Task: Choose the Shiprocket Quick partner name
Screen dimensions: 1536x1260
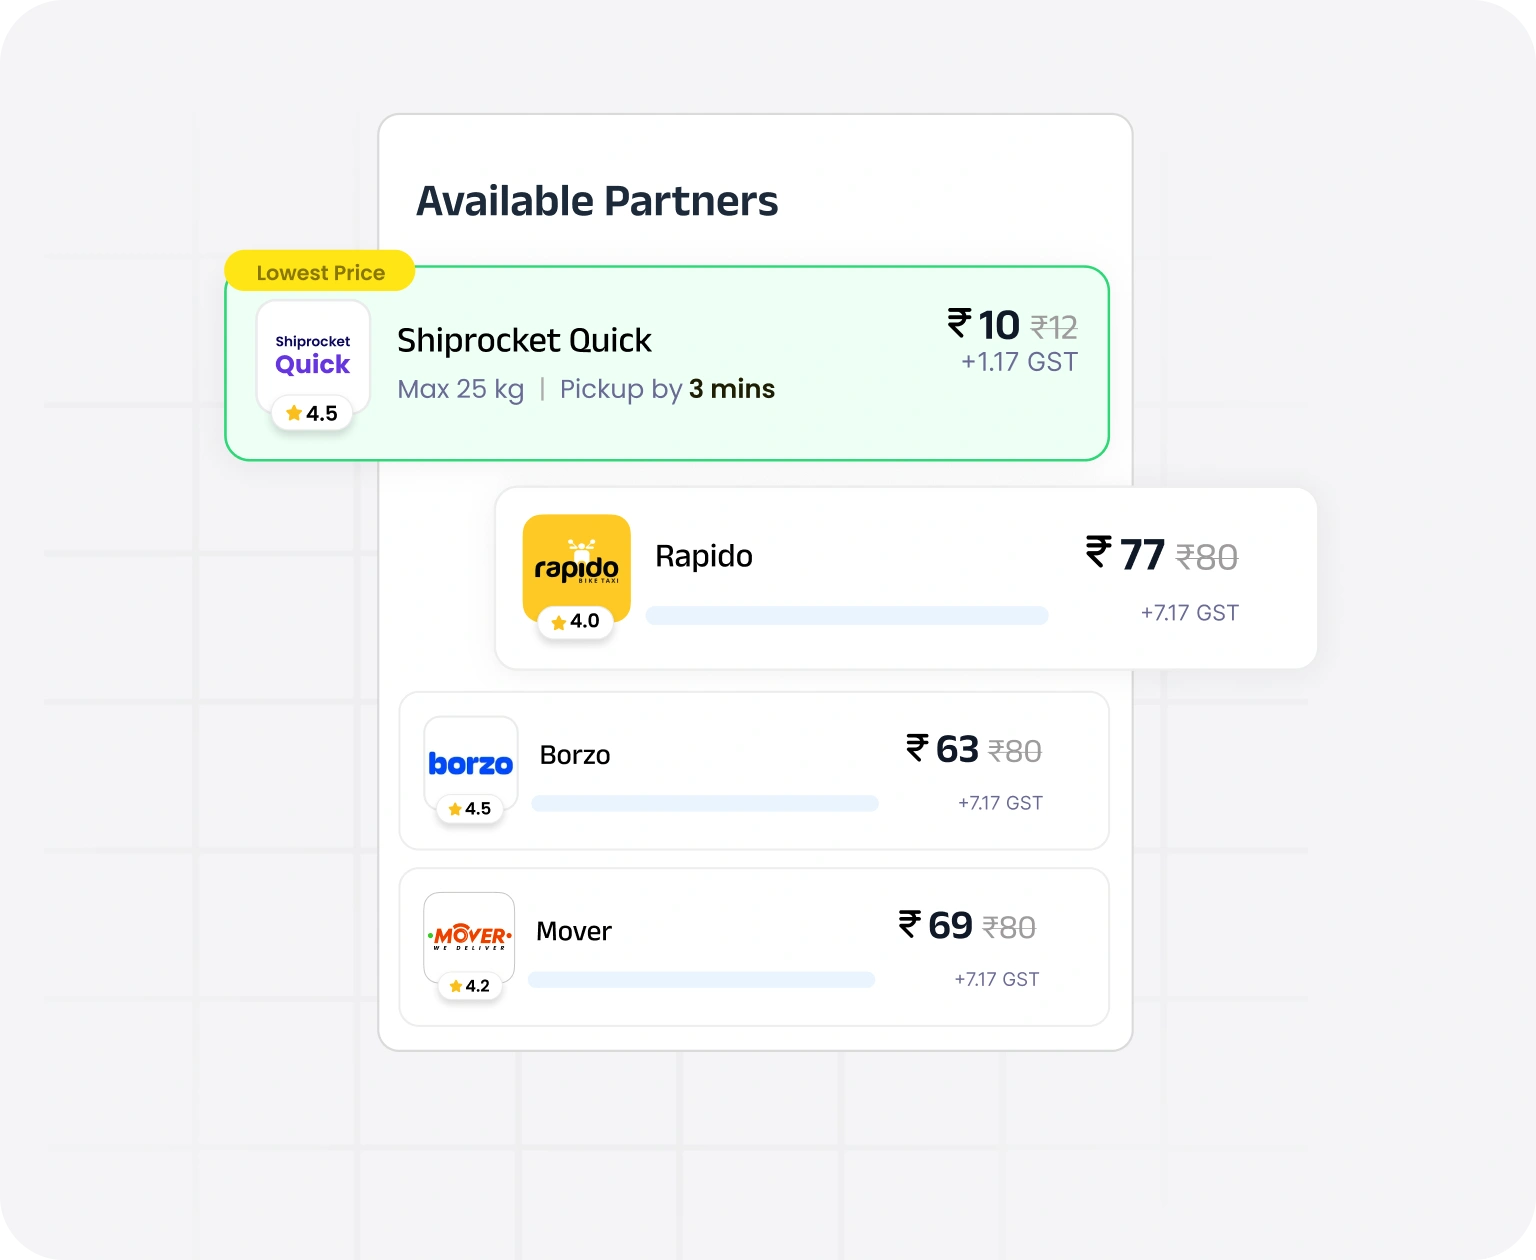Action: [524, 341]
